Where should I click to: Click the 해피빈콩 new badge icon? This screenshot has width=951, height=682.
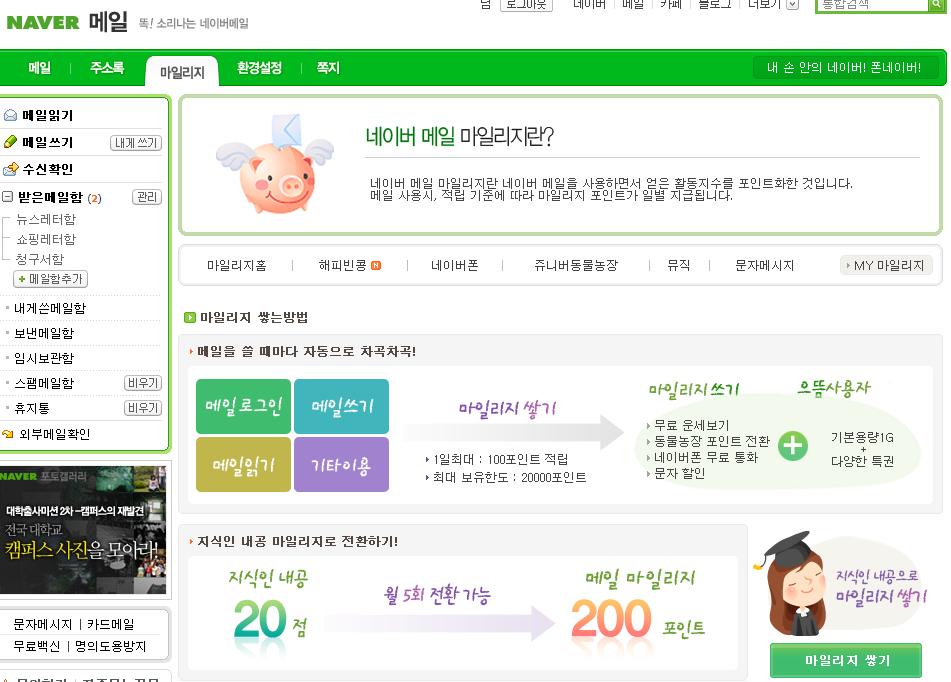coord(376,265)
